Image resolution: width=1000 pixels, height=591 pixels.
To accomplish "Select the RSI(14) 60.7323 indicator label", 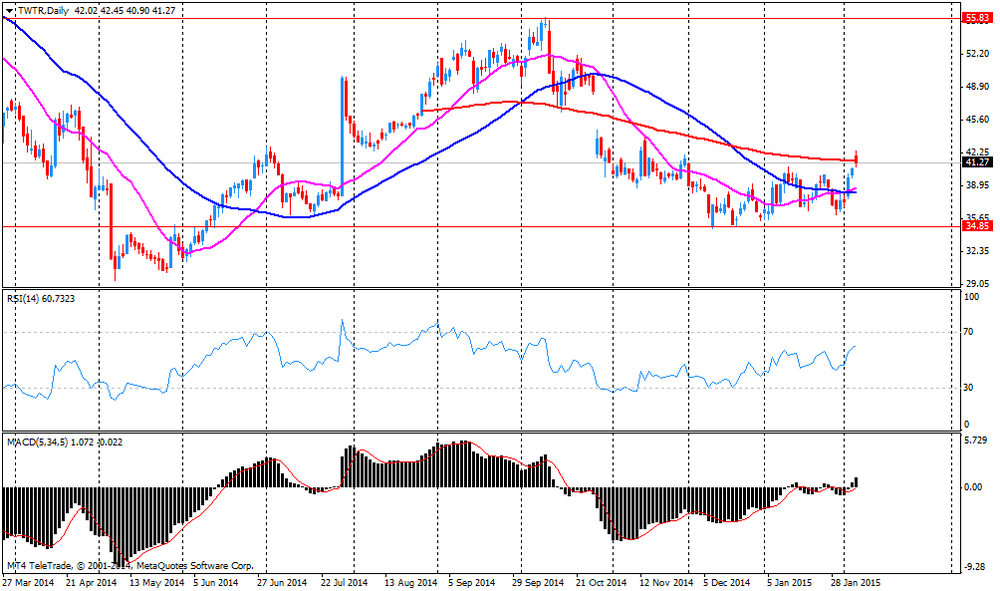I will tap(41, 298).
